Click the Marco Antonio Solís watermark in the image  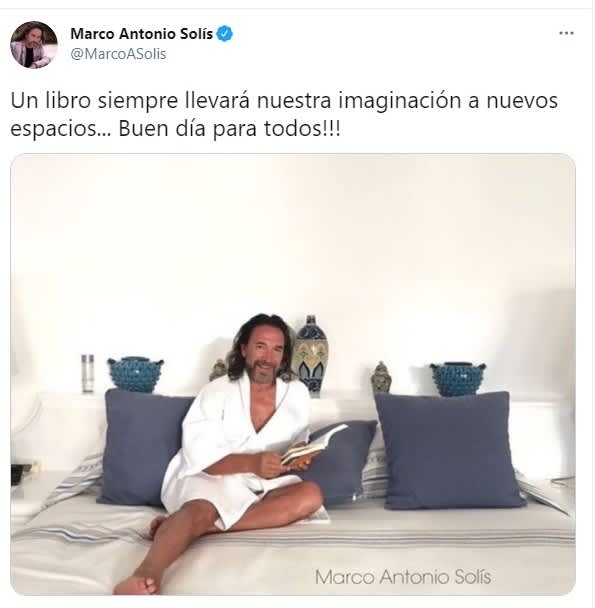click(403, 577)
